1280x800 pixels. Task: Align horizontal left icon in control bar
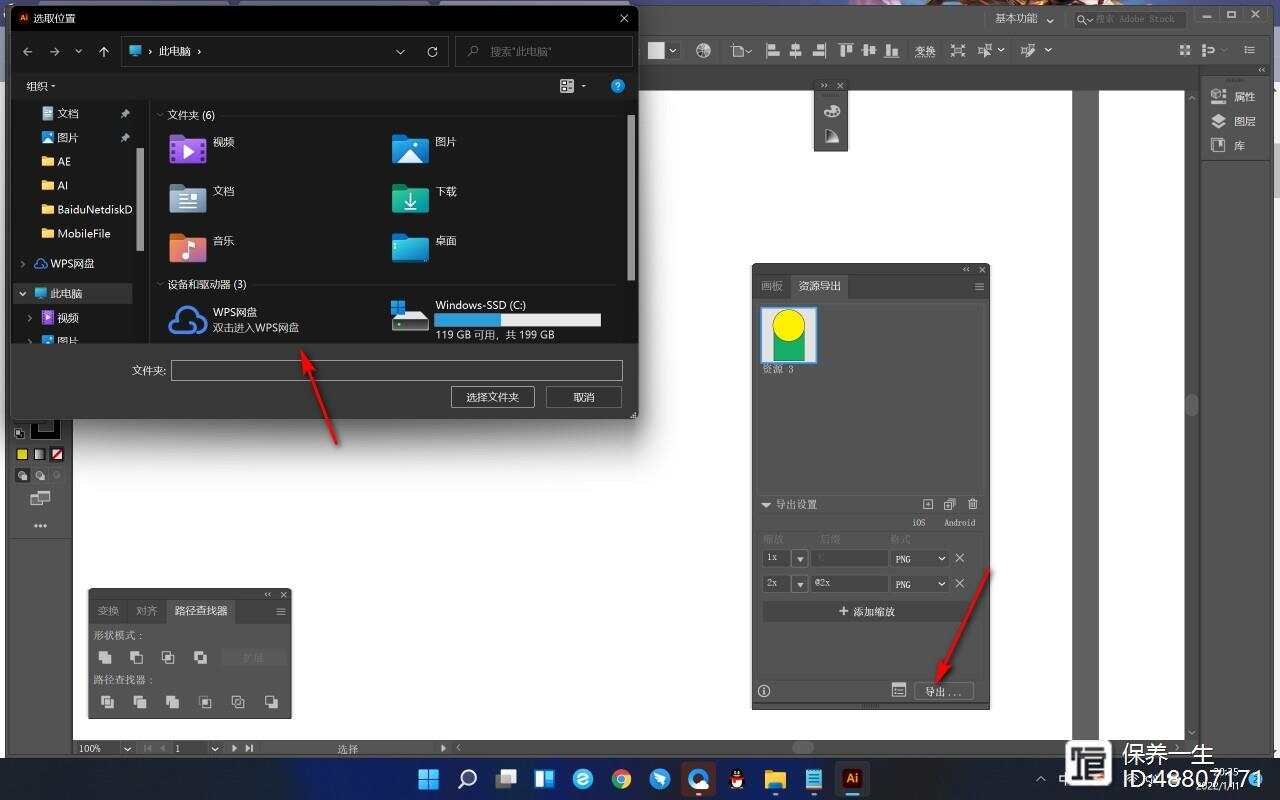tap(773, 50)
